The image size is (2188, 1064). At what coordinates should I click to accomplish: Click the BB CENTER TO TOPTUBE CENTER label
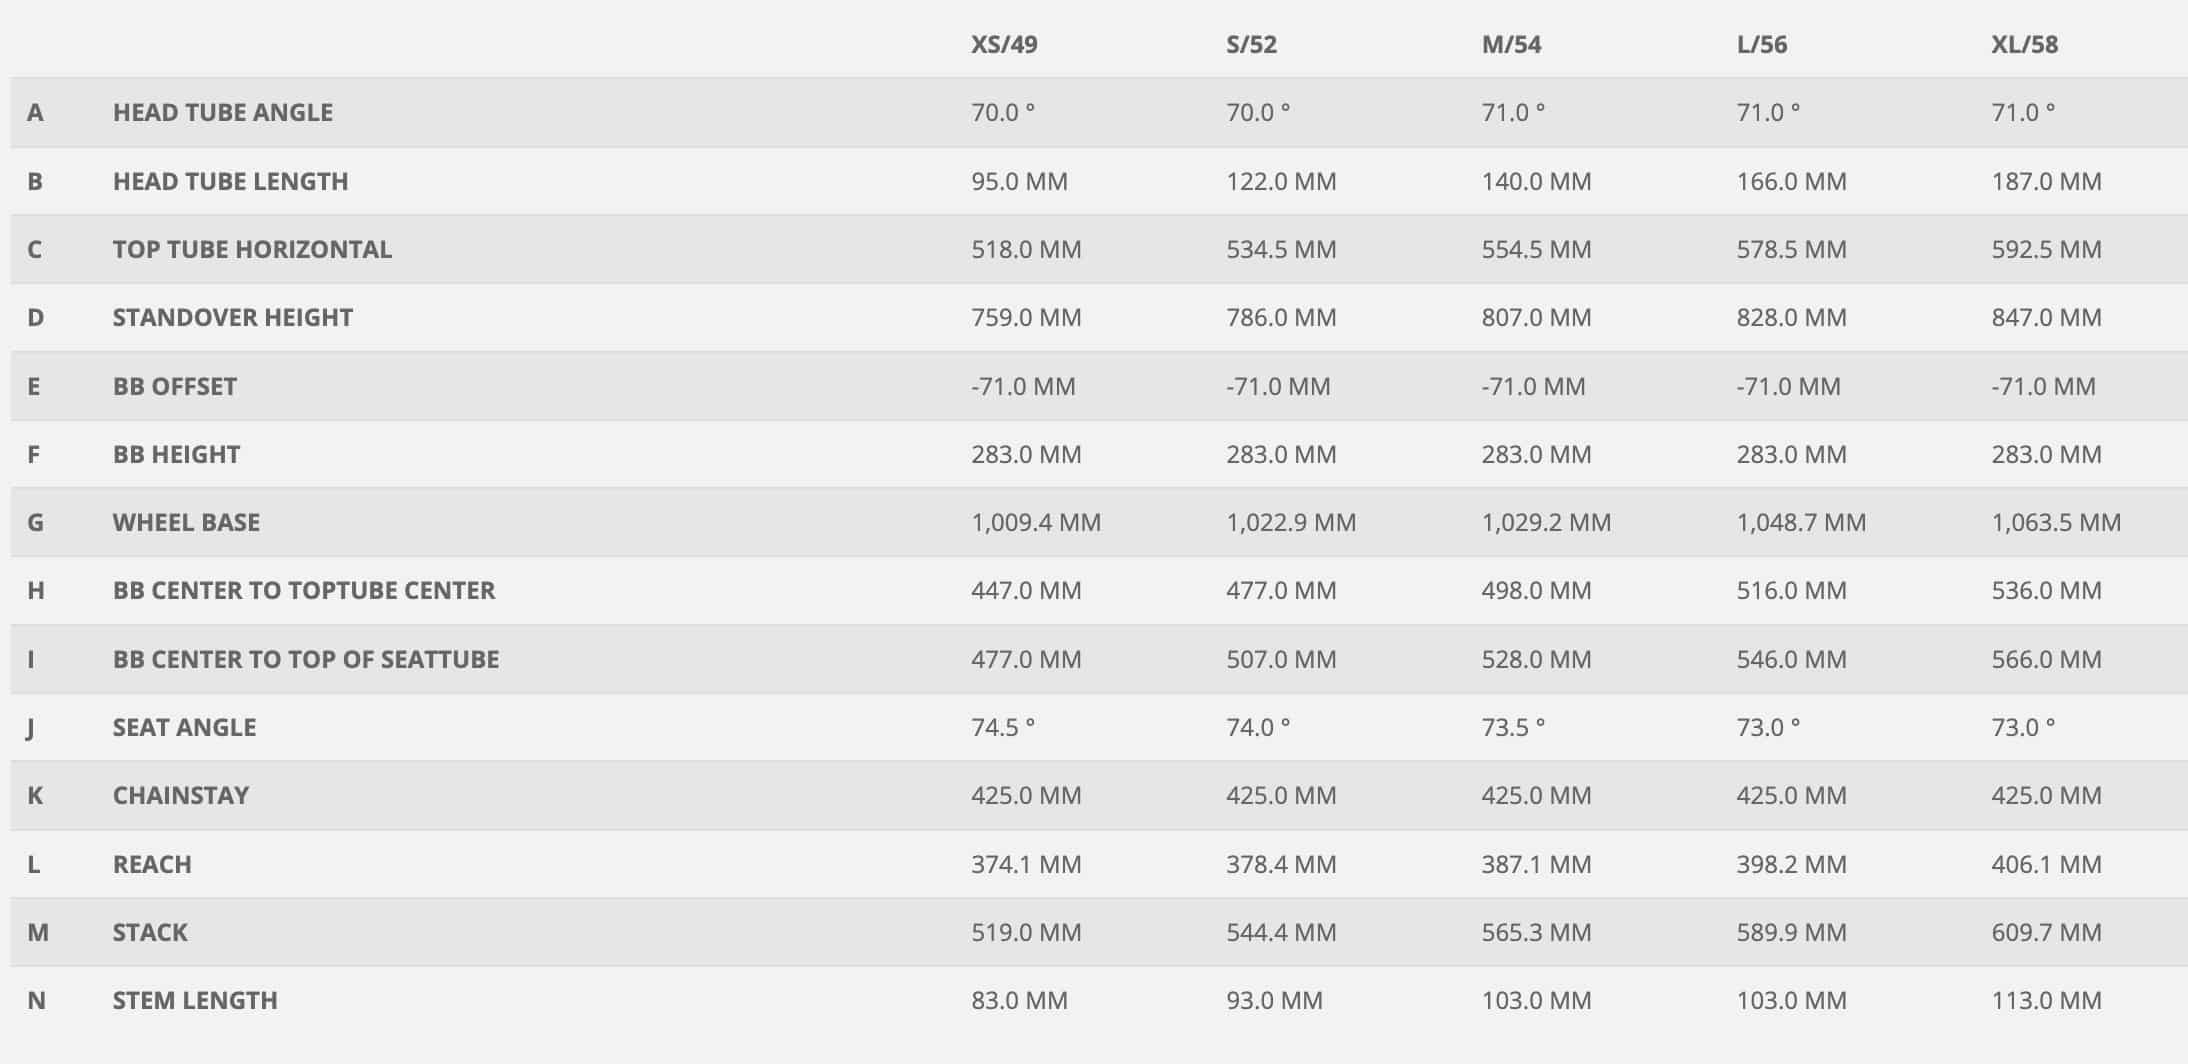pyautogui.click(x=304, y=591)
